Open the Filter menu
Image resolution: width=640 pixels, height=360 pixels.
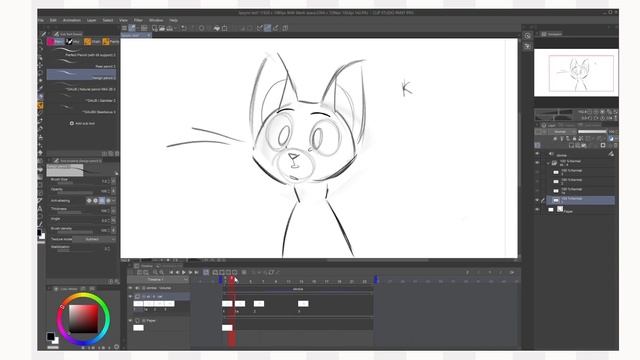coord(138,20)
